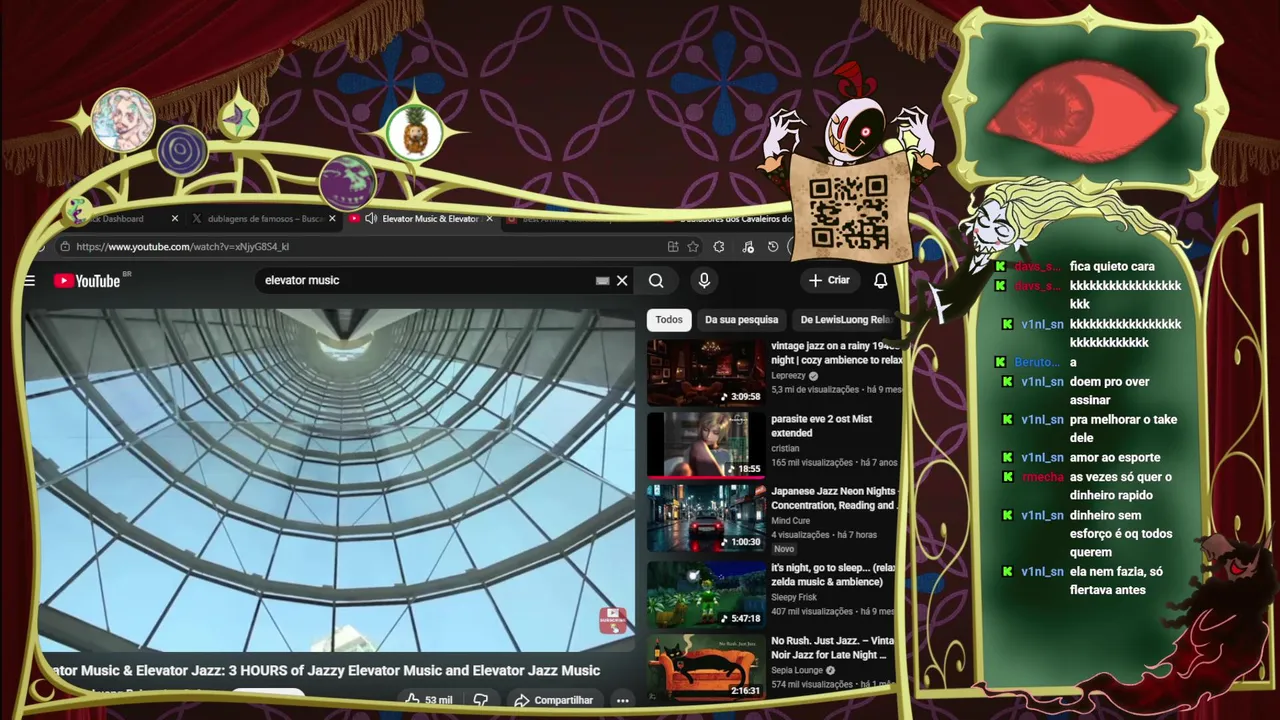Viewport: 1280px width, 720px height.
Task: Dislike the video with thumbs-down
Action: click(x=480, y=700)
